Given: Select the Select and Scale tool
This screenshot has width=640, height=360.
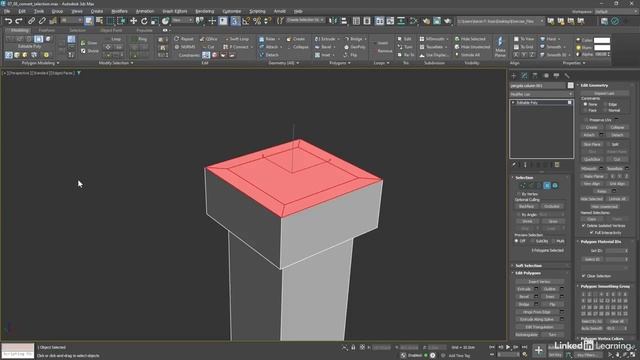Looking at the screenshot, I should (x=155, y=21).
